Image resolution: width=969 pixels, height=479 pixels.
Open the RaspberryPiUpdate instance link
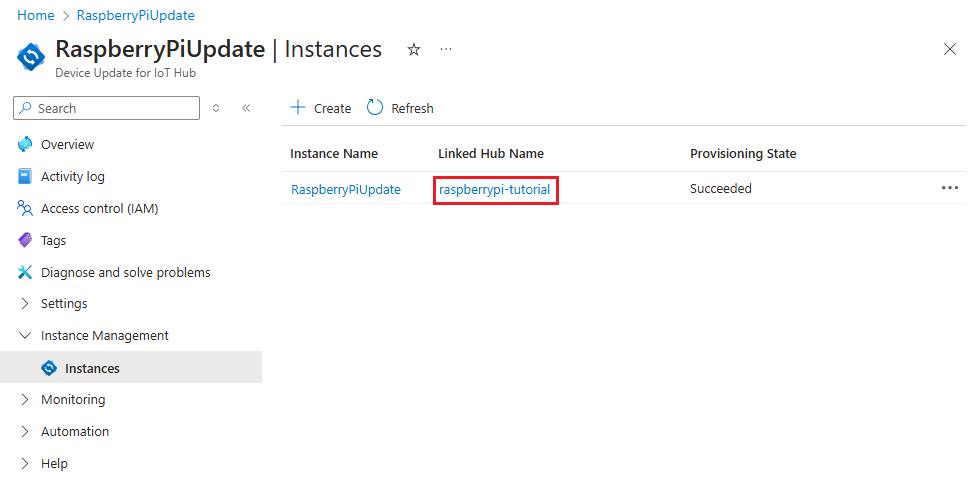tap(346, 189)
